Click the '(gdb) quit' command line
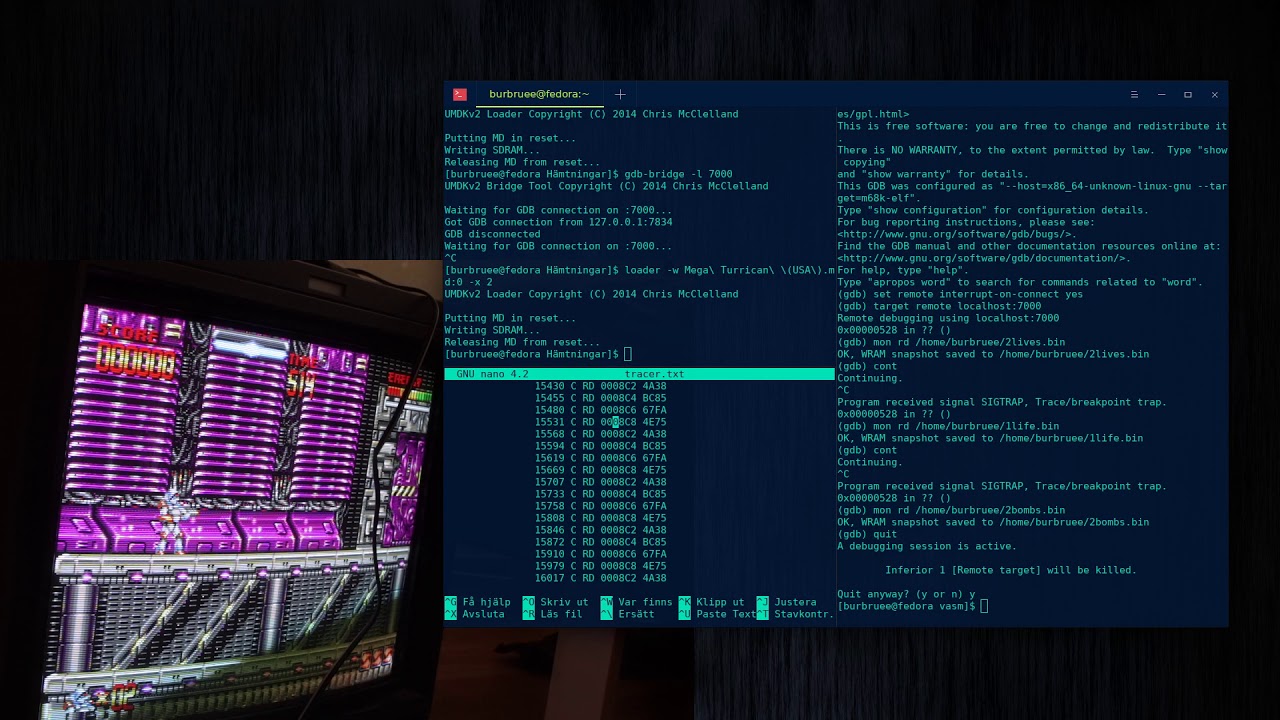The height and width of the screenshot is (720, 1280). pyautogui.click(x=867, y=534)
